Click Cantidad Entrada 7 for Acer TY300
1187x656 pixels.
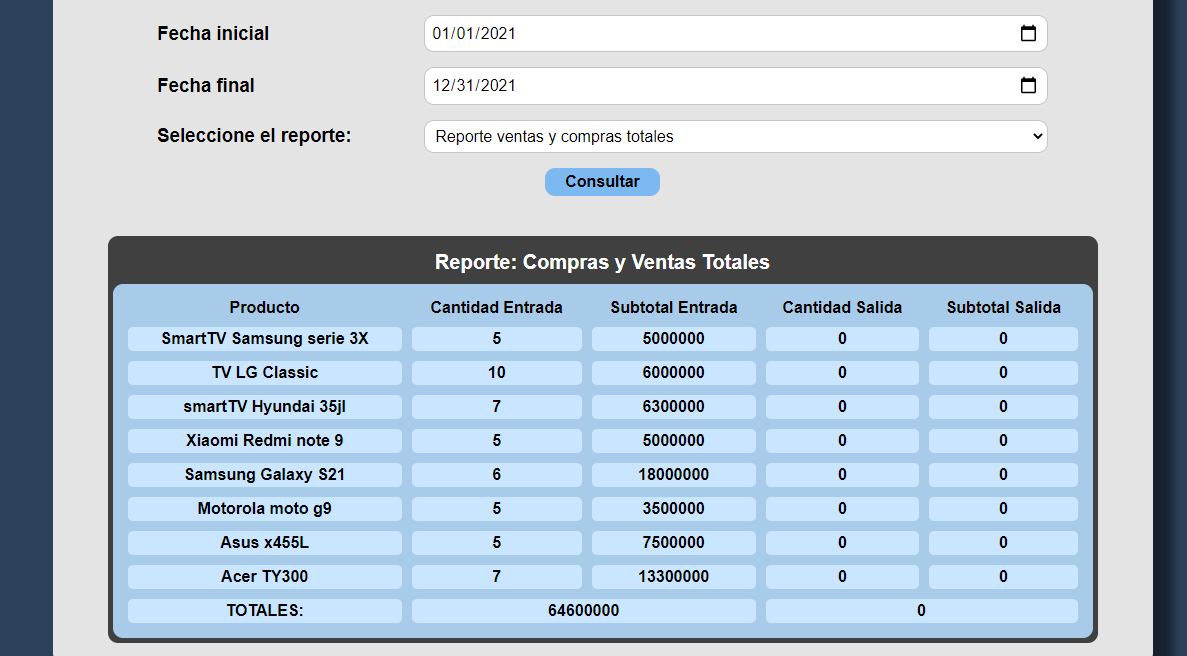pyautogui.click(x=497, y=577)
